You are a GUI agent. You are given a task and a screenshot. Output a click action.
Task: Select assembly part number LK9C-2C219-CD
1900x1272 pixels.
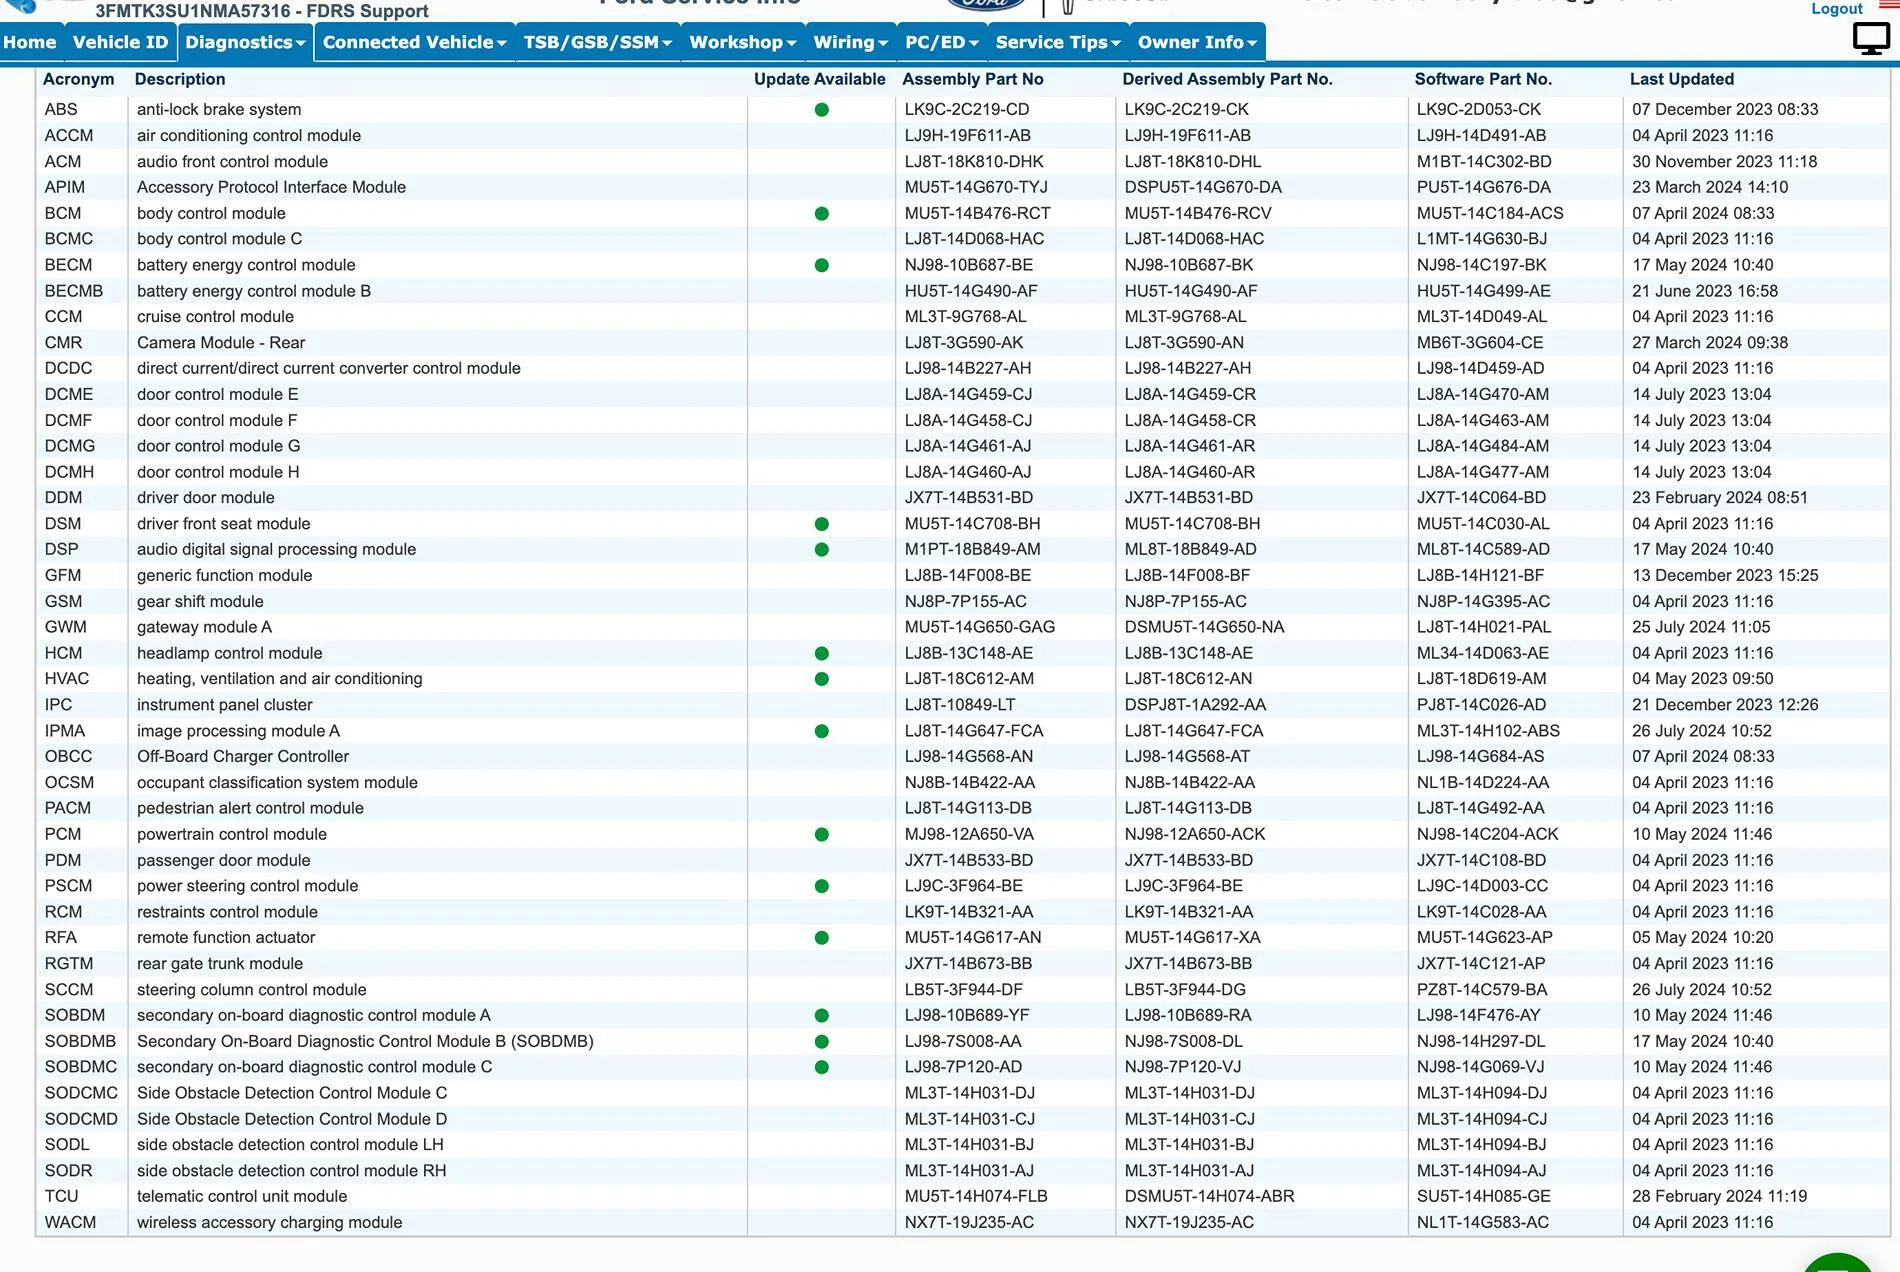(967, 109)
